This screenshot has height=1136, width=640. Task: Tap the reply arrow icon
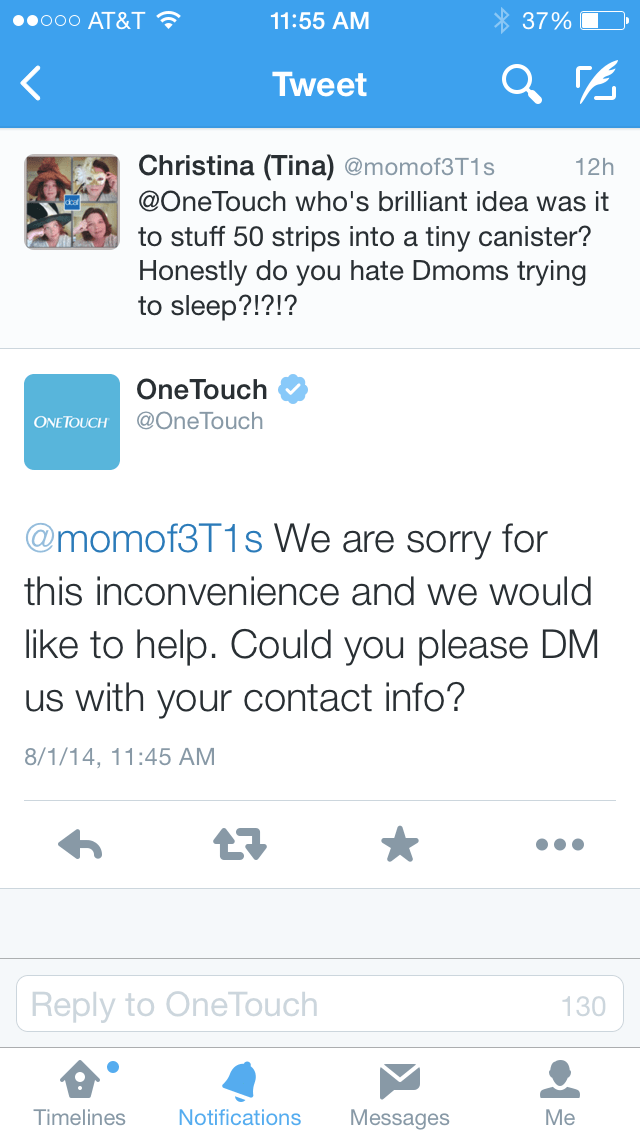click(81, 845)
